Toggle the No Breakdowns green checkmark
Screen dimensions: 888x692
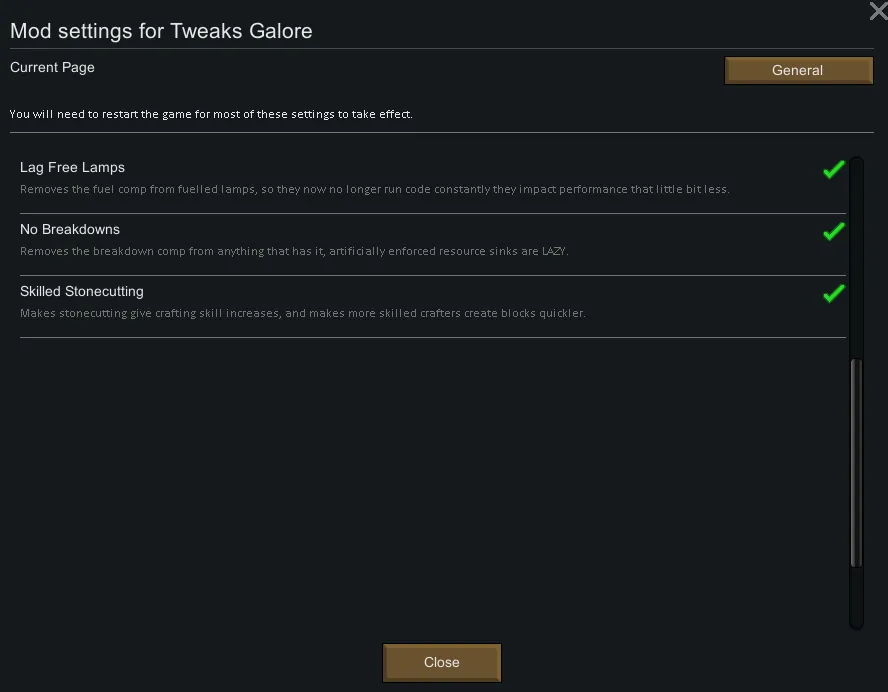(833, 232)
